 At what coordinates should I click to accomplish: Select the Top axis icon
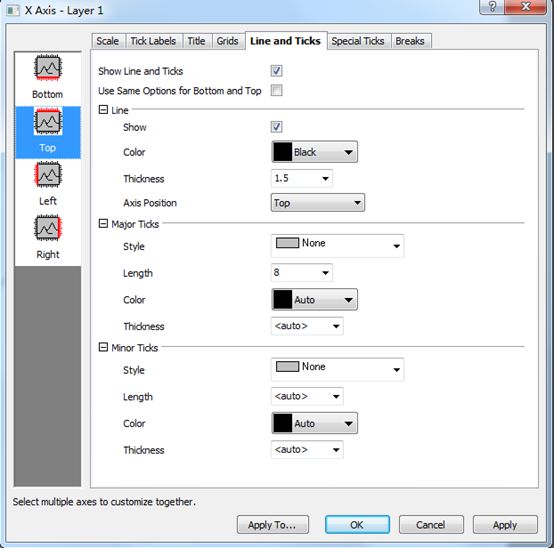pyautogui.click(x=48, y=121)
